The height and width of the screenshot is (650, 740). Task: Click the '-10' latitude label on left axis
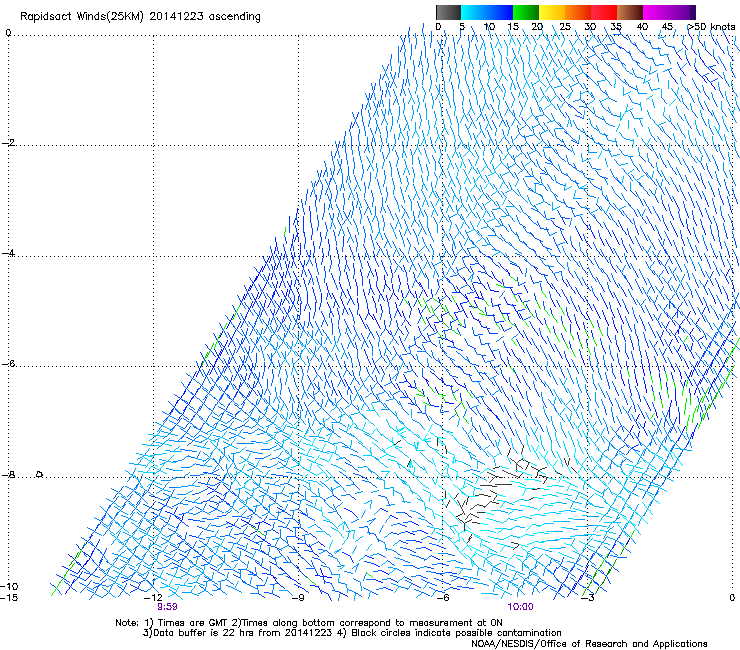(x=9, y=586)
